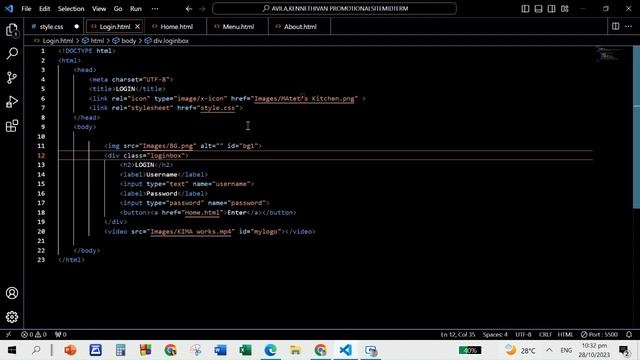Open the Run menu

[x=136, y=9]
